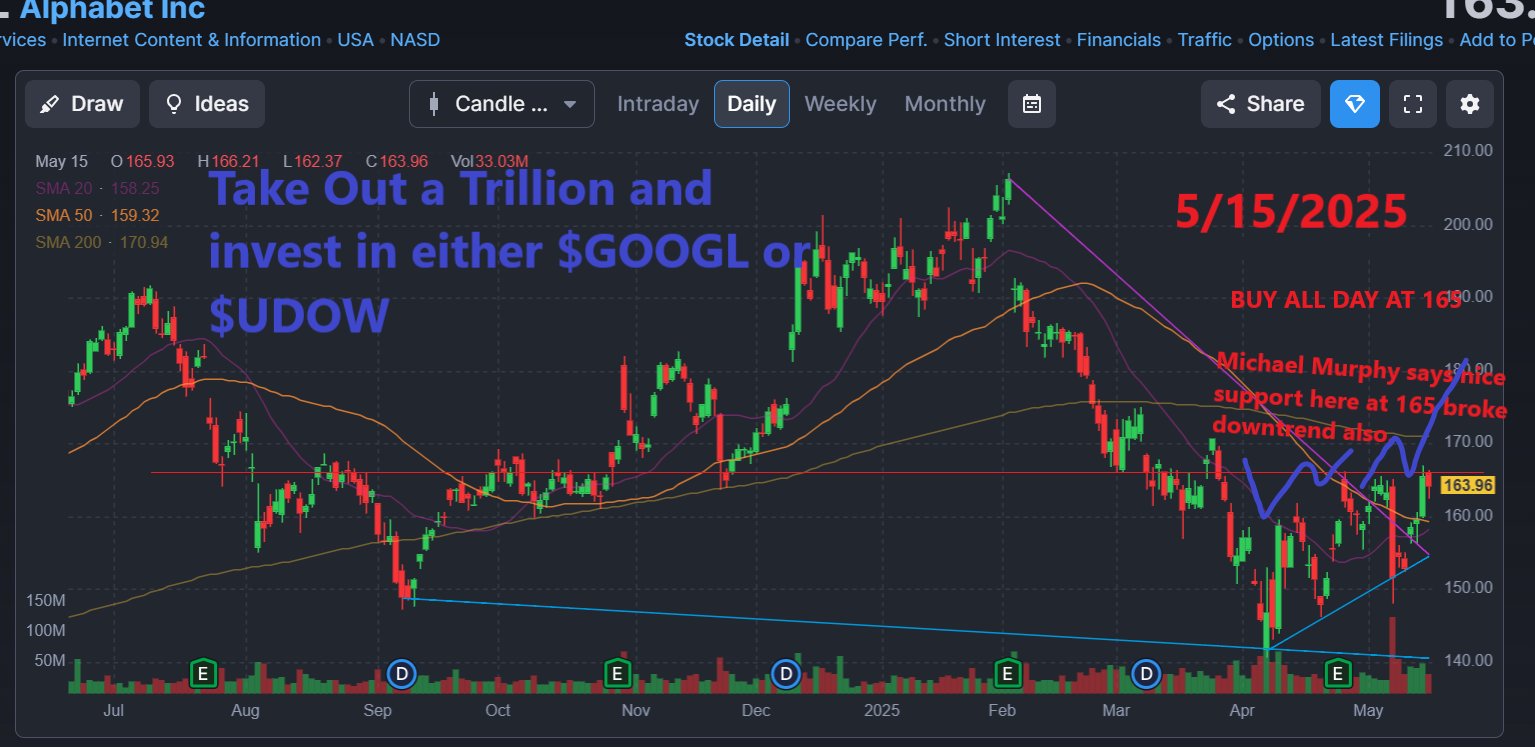
Task: Click the USA country link
Action: tap(355, 40)
